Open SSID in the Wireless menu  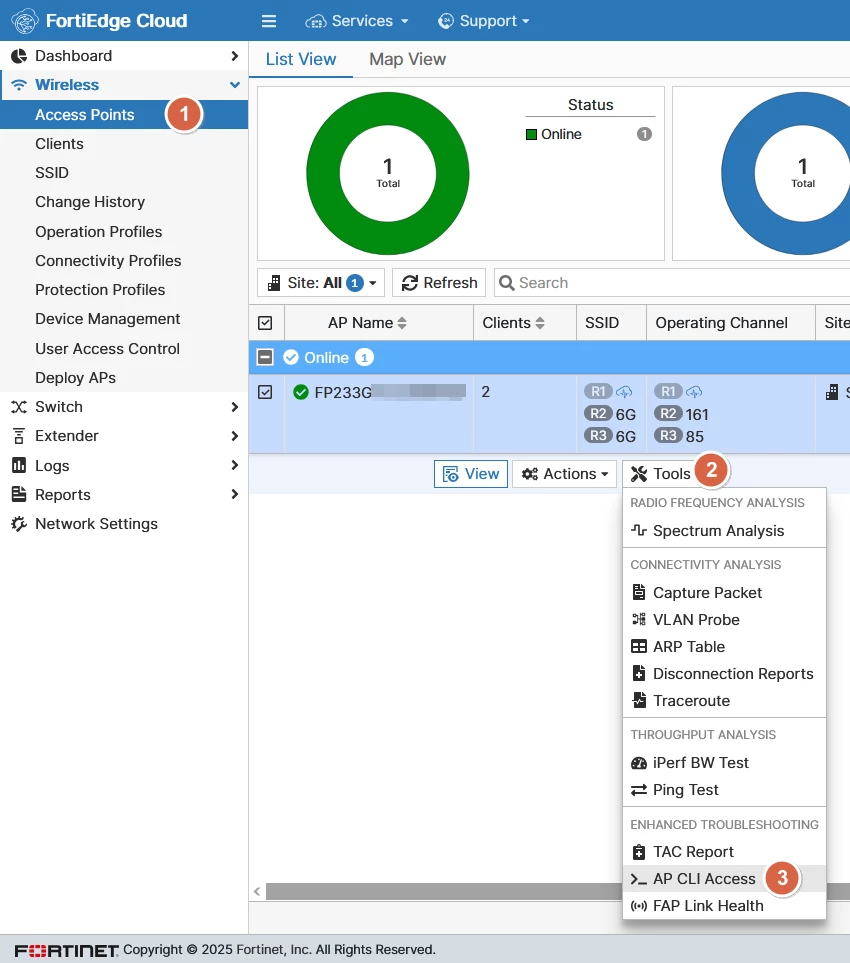click(52, 173)
